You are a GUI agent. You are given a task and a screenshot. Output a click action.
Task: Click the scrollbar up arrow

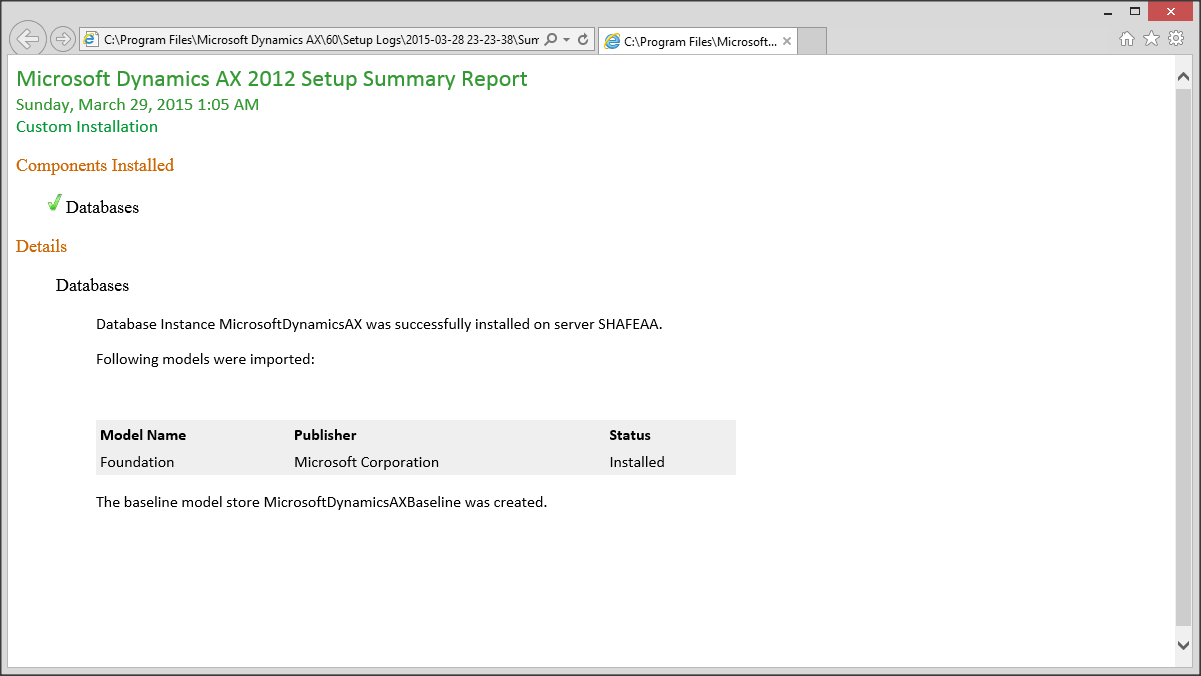coord(1184,76)
